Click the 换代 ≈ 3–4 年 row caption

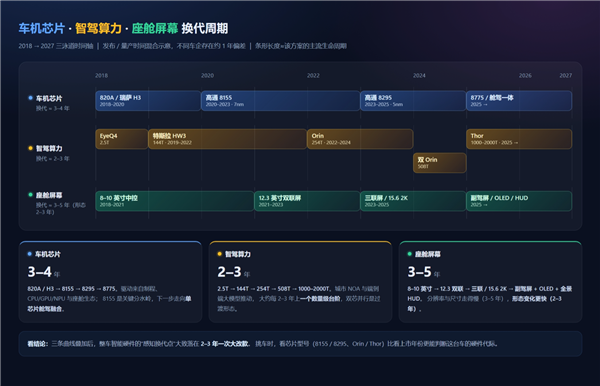tap(52, 108)
